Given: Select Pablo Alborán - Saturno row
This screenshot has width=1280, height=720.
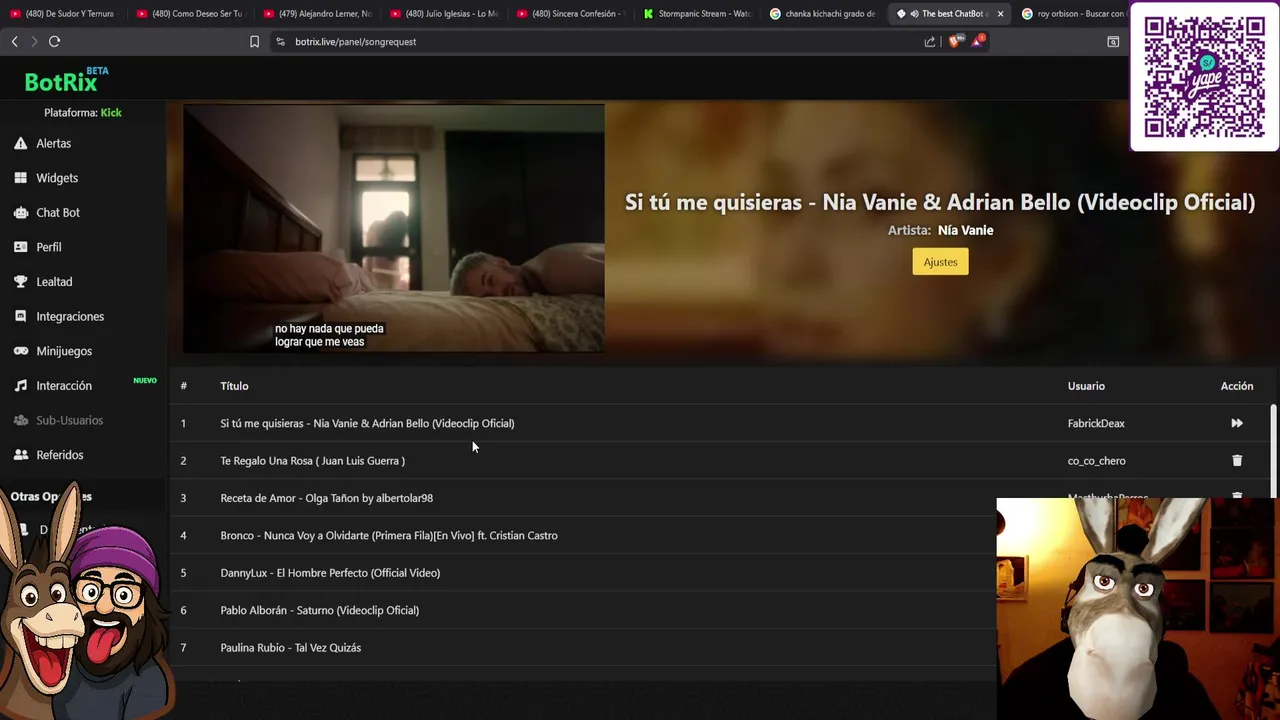Looking at the screenshot, I should [319, 610].
